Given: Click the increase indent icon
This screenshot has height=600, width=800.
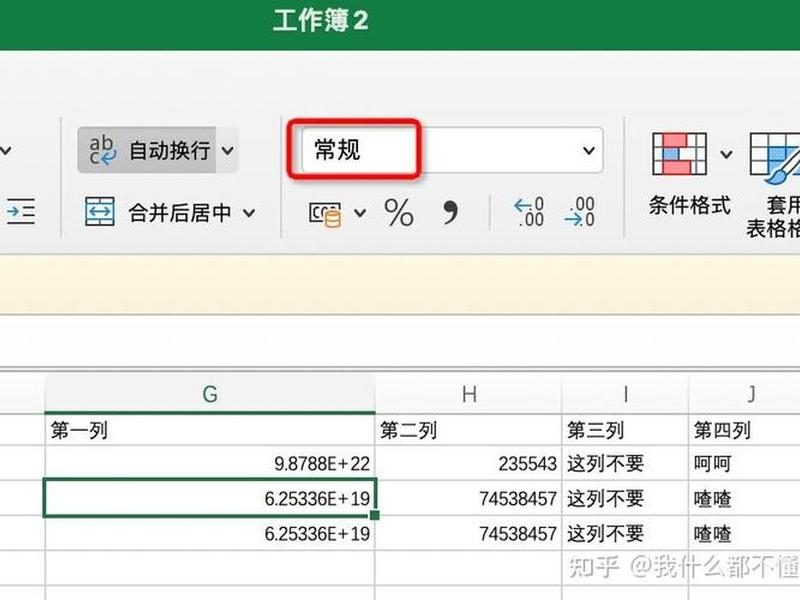Looking at the screenshot, I should pyautogui.click(x=21, y=211).
